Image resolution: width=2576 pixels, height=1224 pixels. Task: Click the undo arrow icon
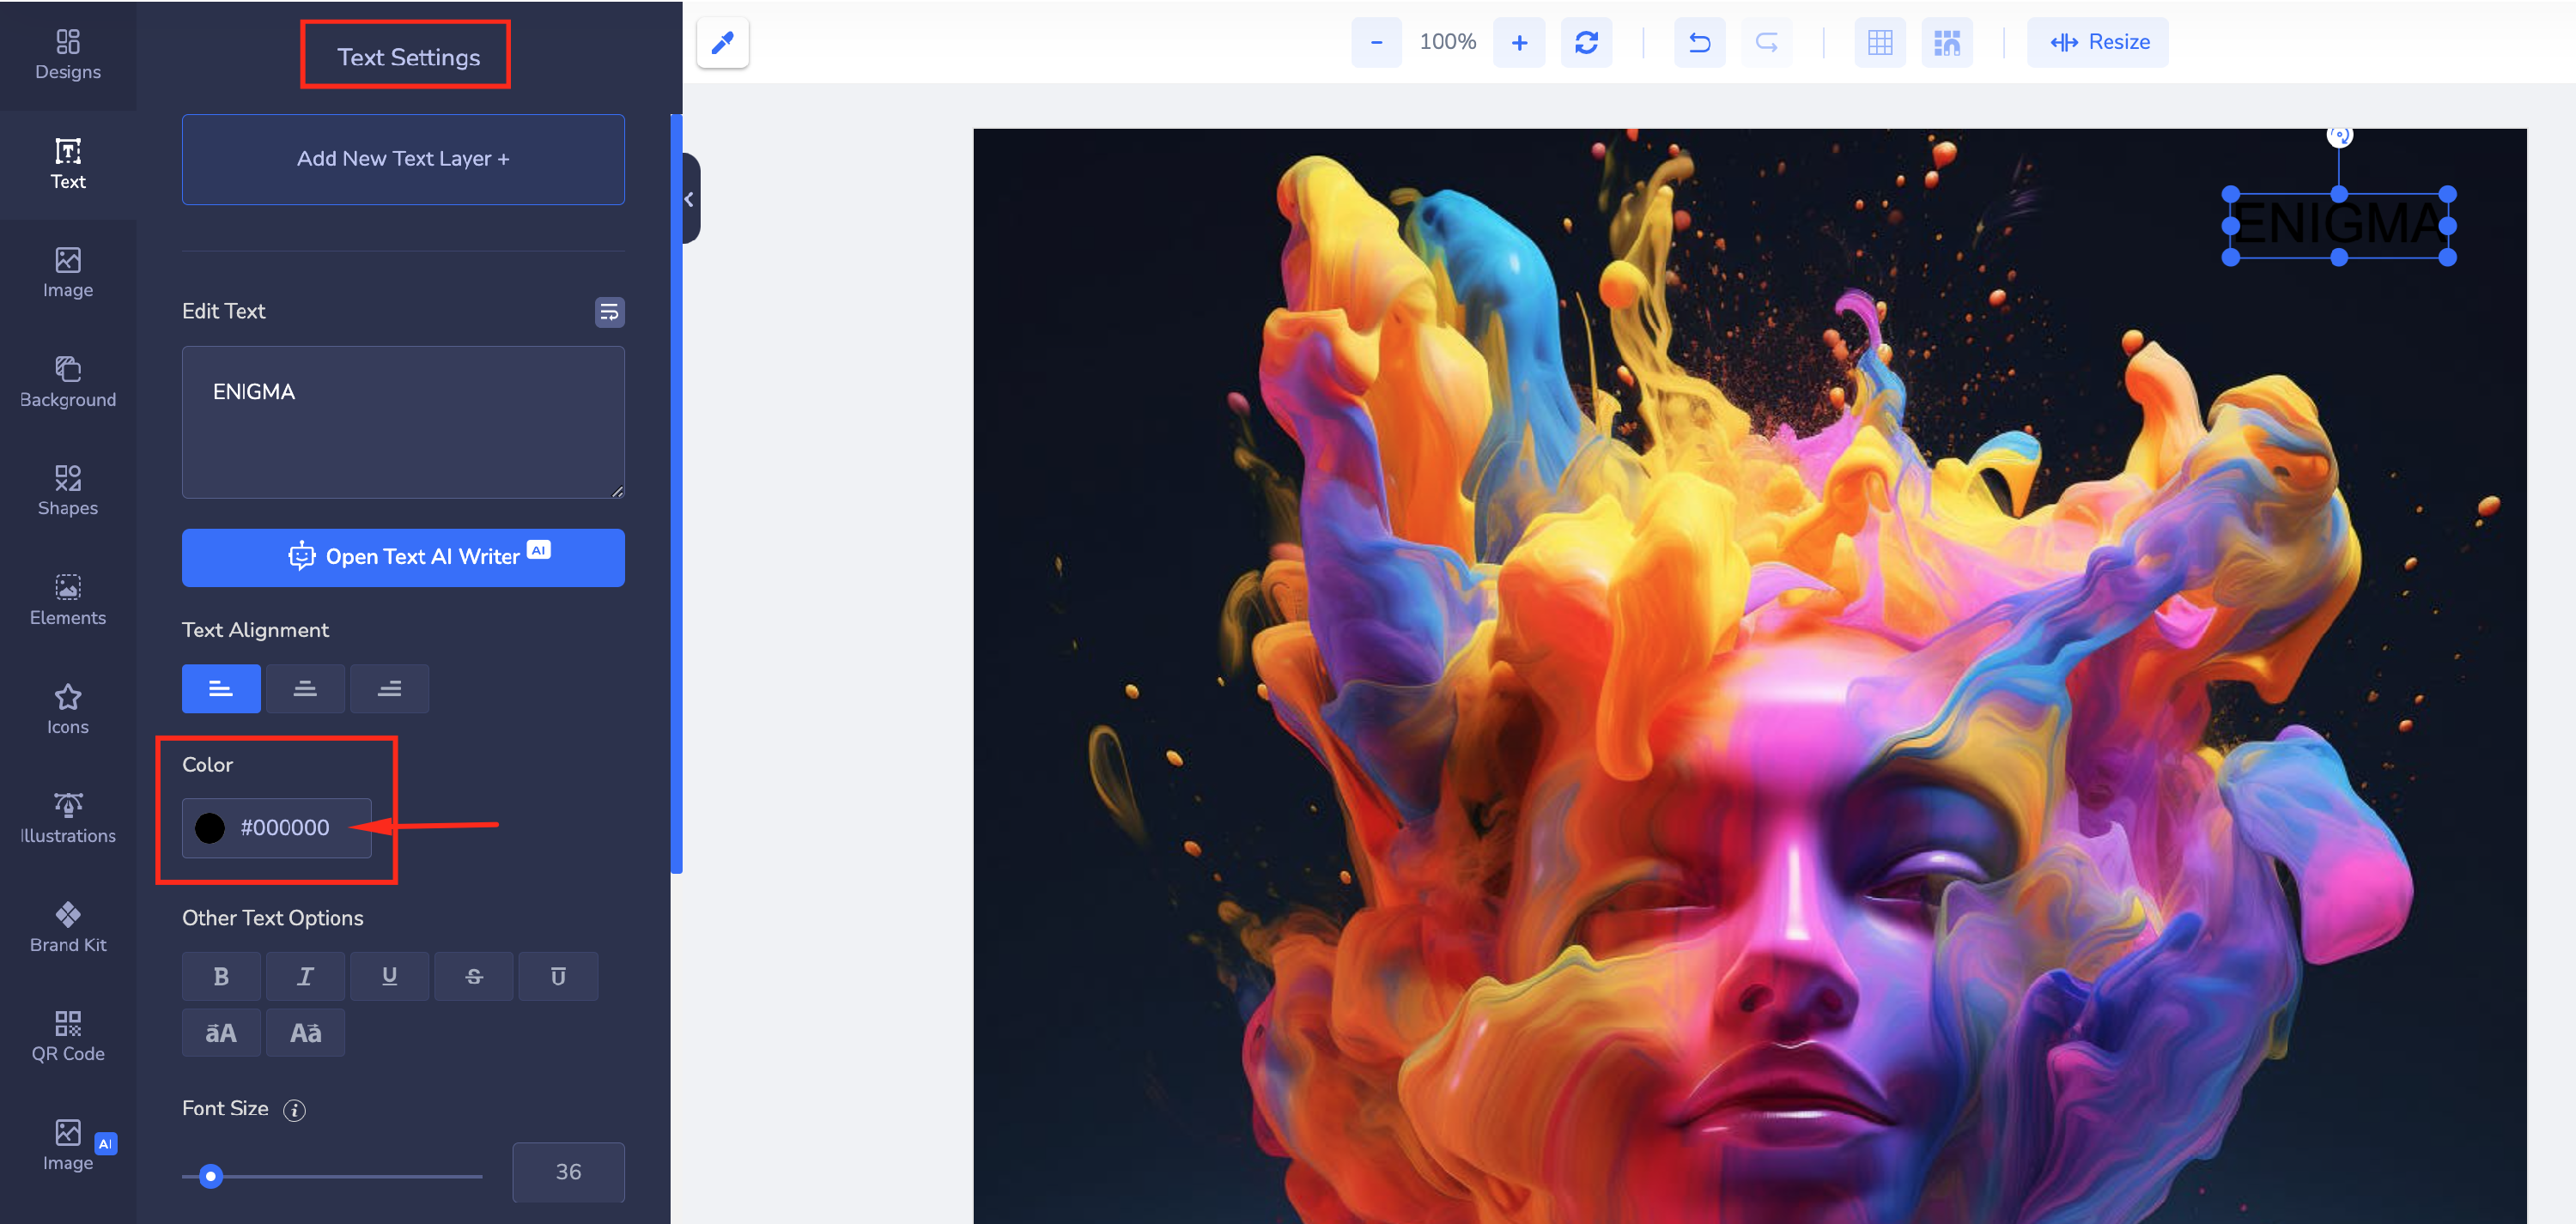coord(1698,43)
